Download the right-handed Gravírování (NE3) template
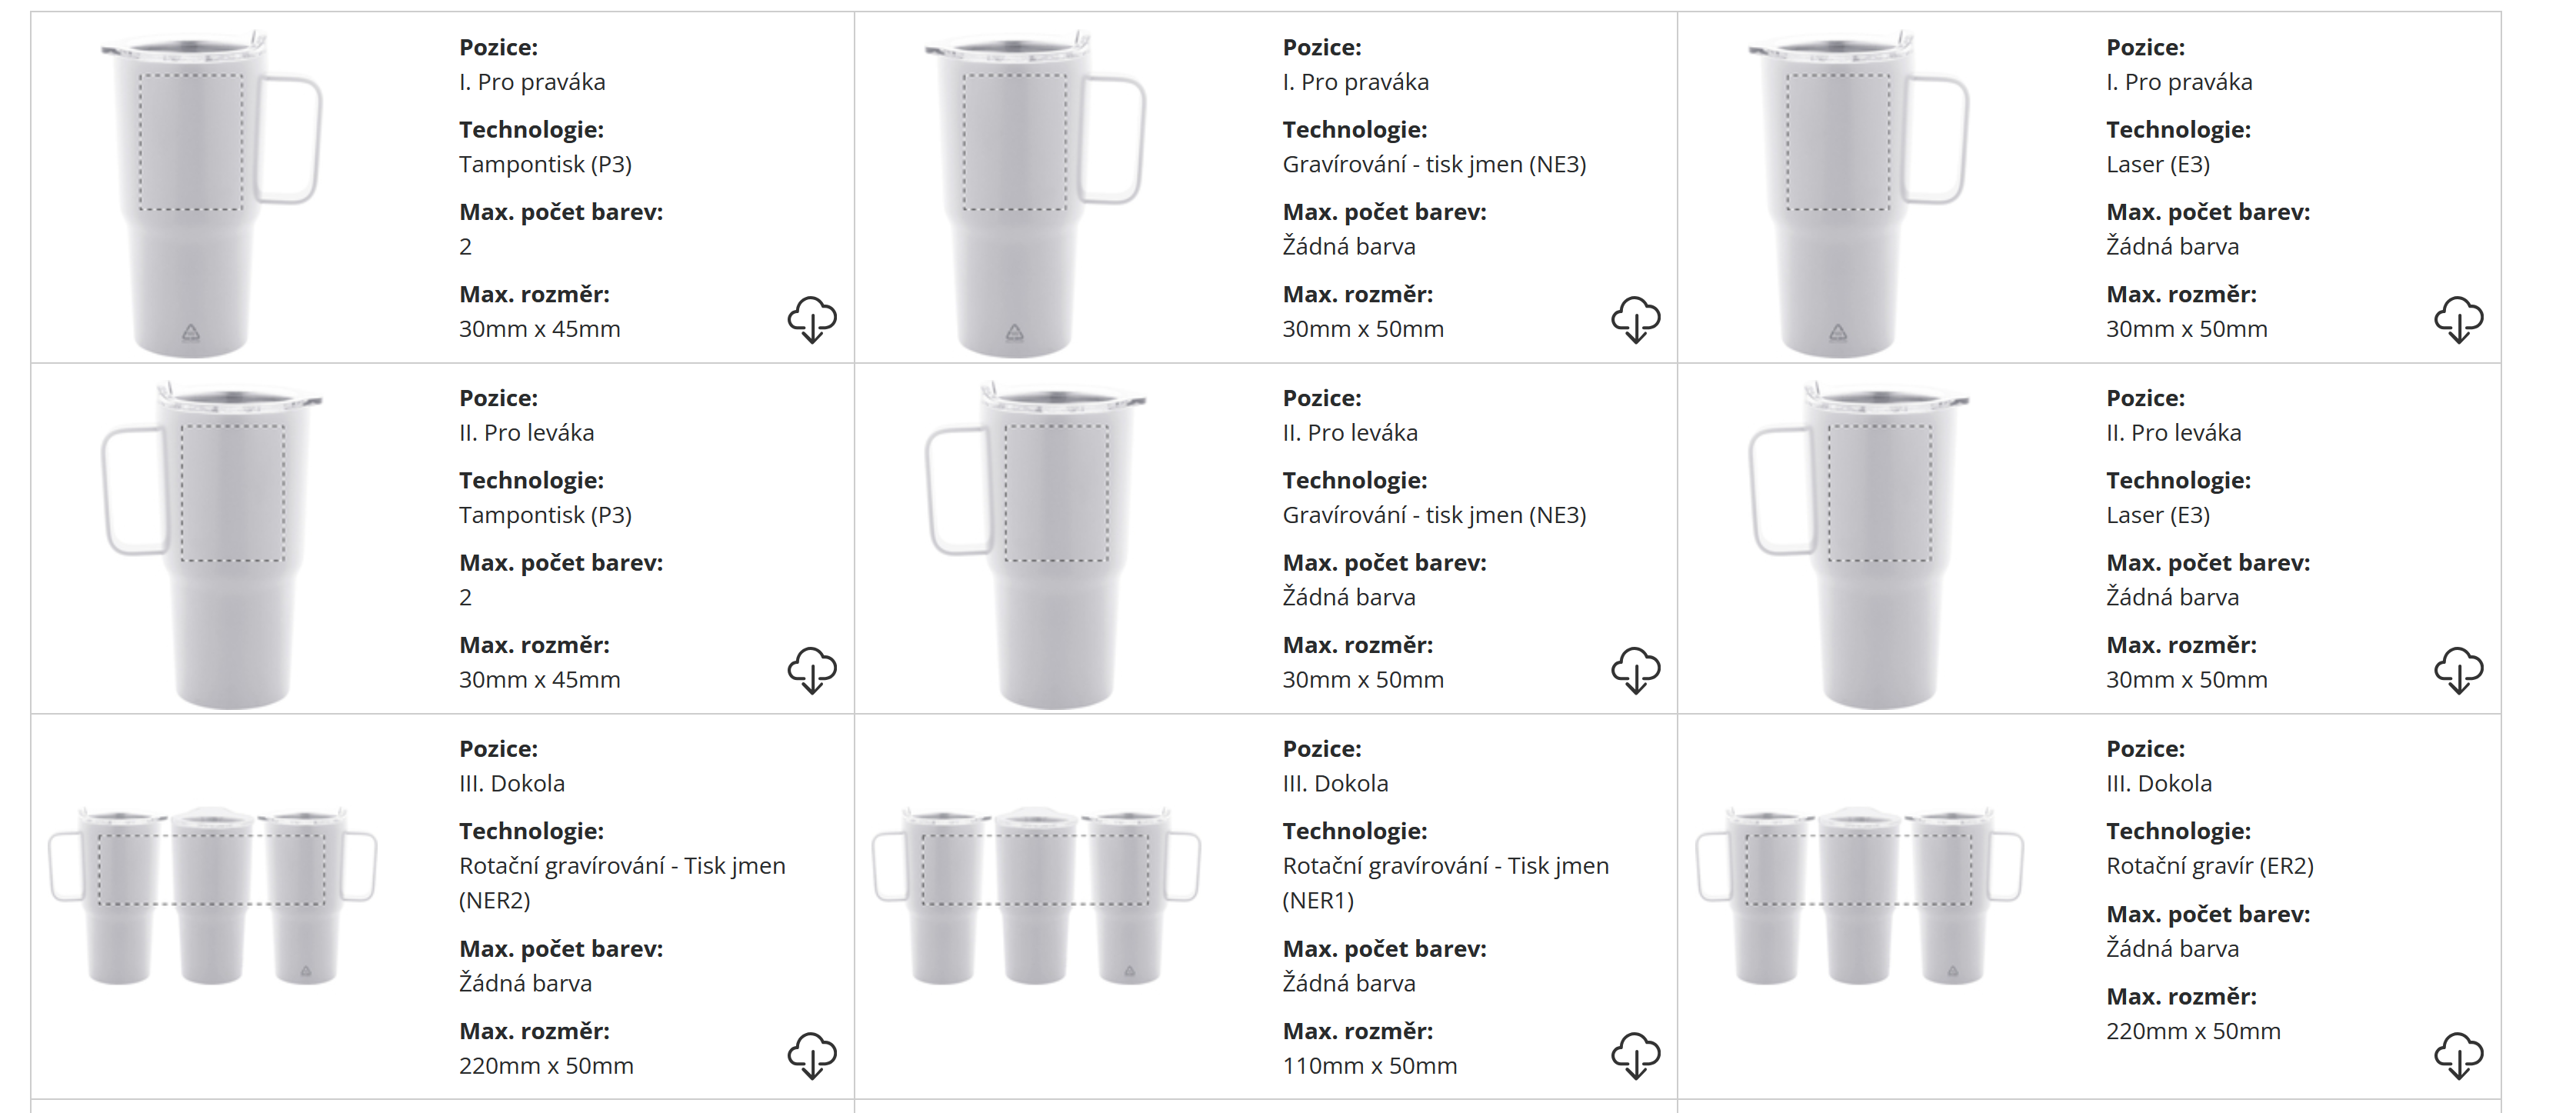This screenshot has width=2576, height=1113. (1635, 319)
